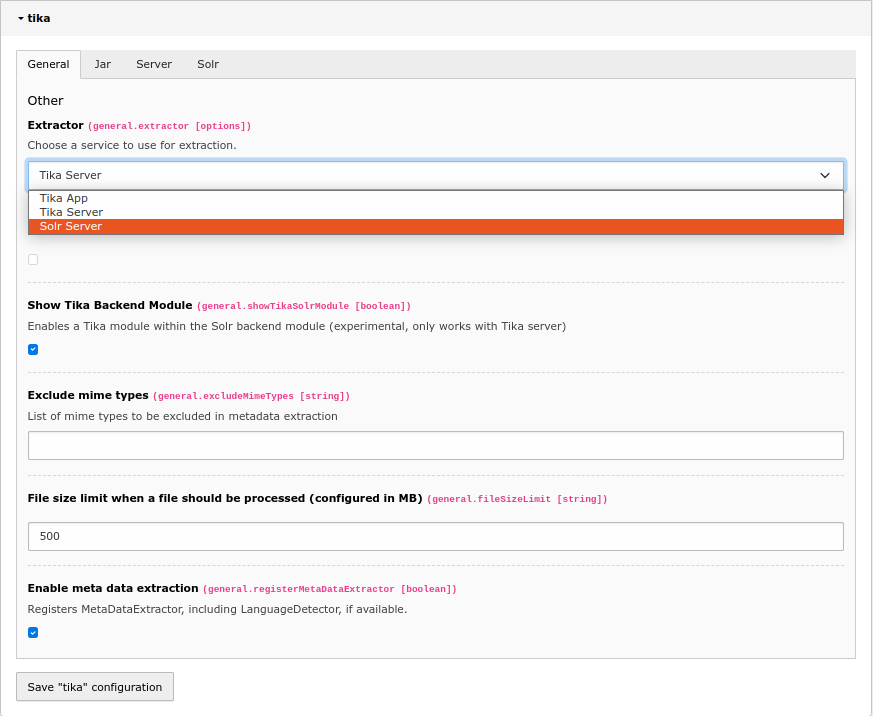
Task: Switch to the Jar tab
Action: 102,64
